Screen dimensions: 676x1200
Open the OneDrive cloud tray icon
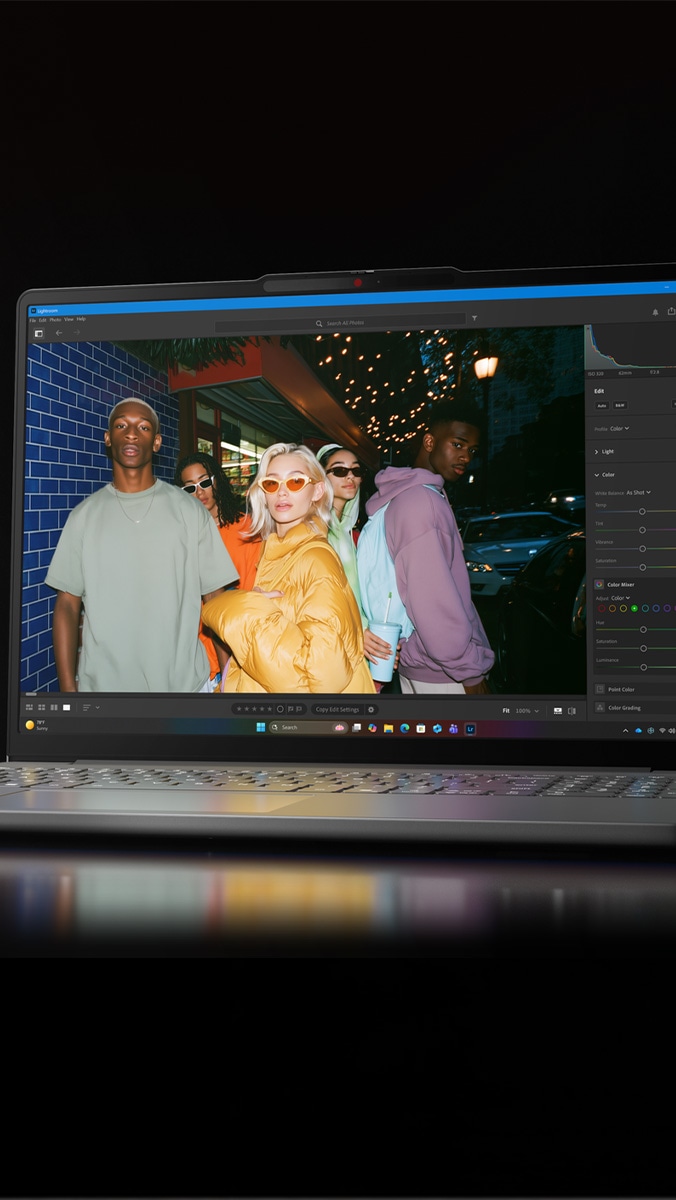638,731
